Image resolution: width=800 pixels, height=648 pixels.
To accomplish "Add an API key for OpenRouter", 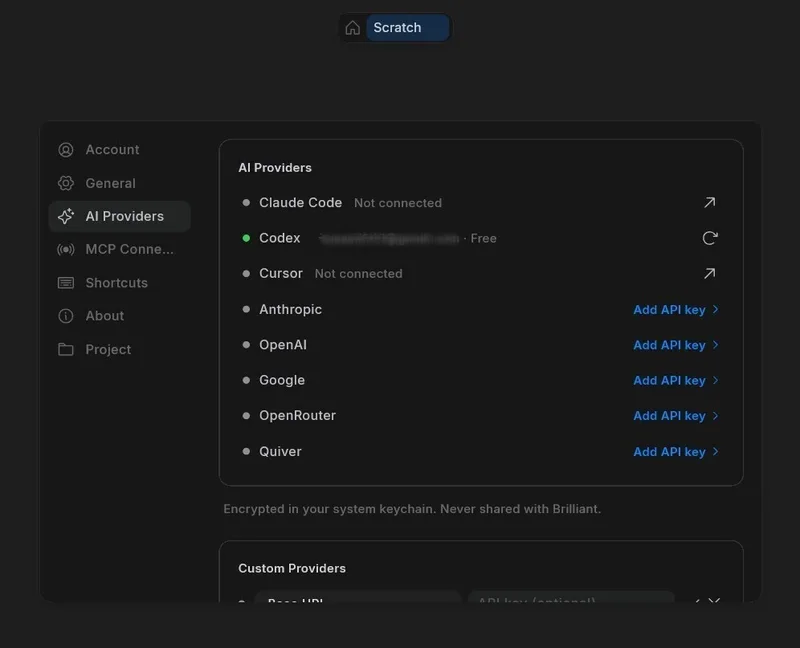I will [676, 416].
